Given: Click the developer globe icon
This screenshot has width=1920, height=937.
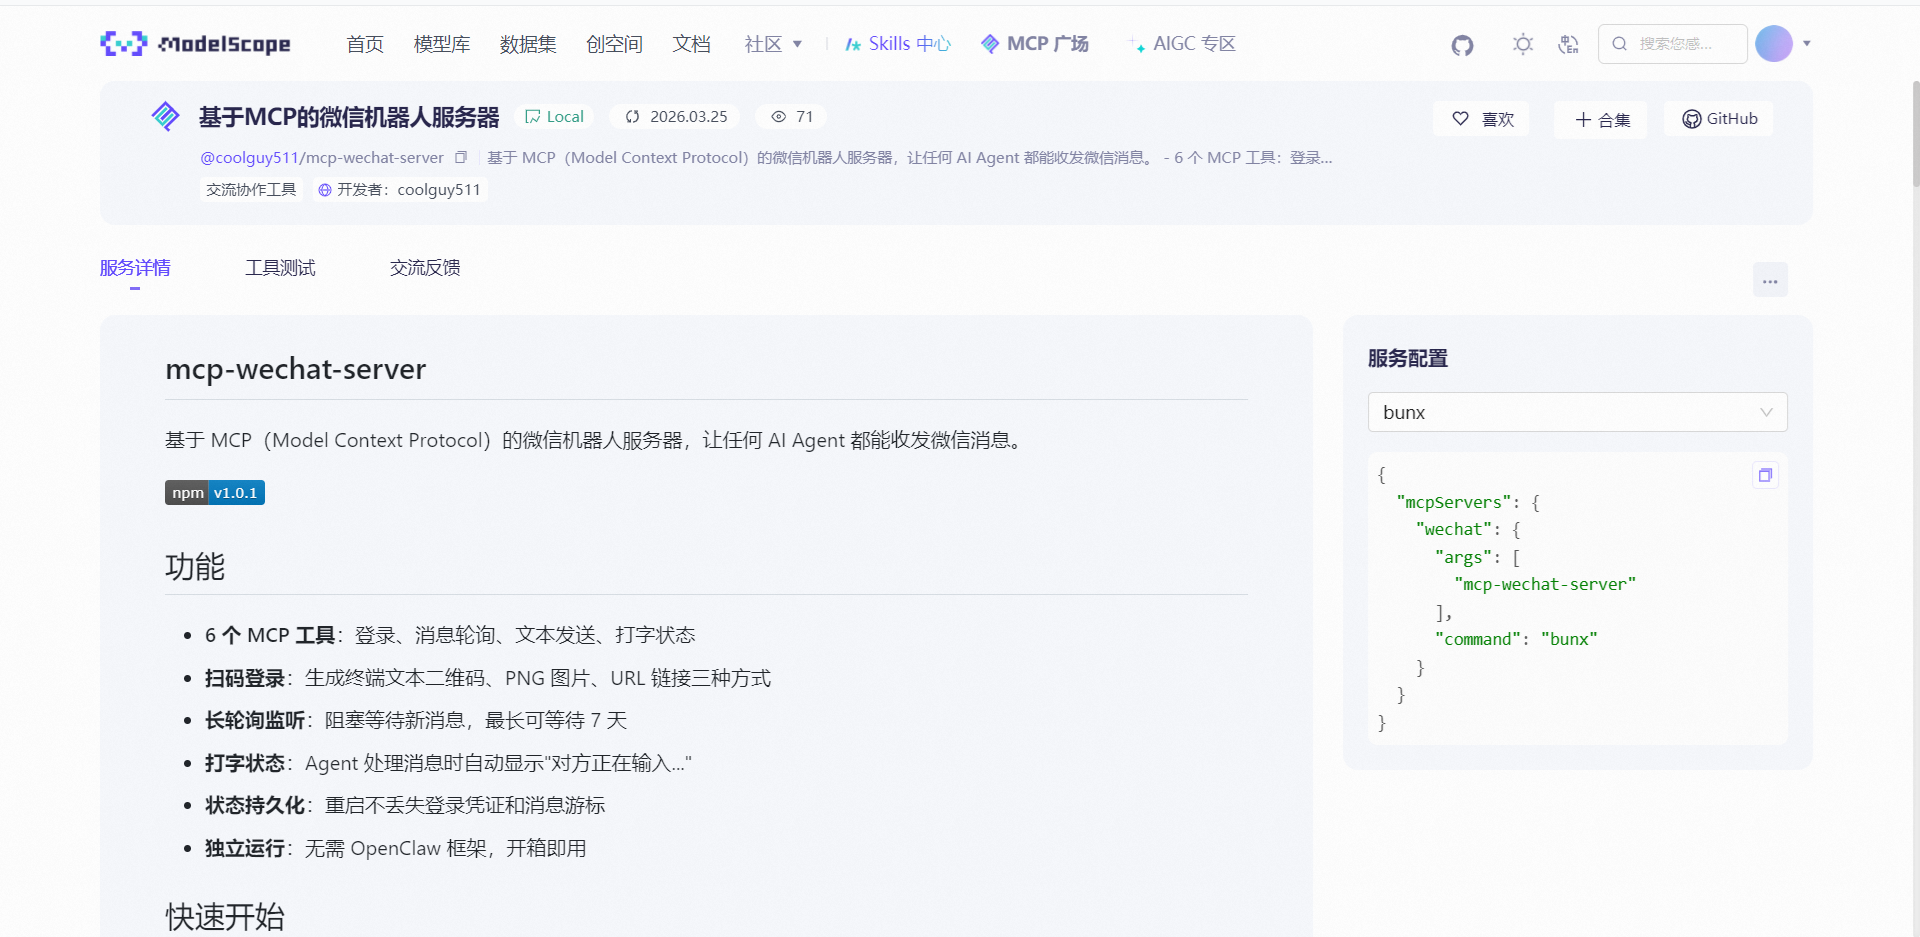Looking at the screenshot, I should click(324, 190).
